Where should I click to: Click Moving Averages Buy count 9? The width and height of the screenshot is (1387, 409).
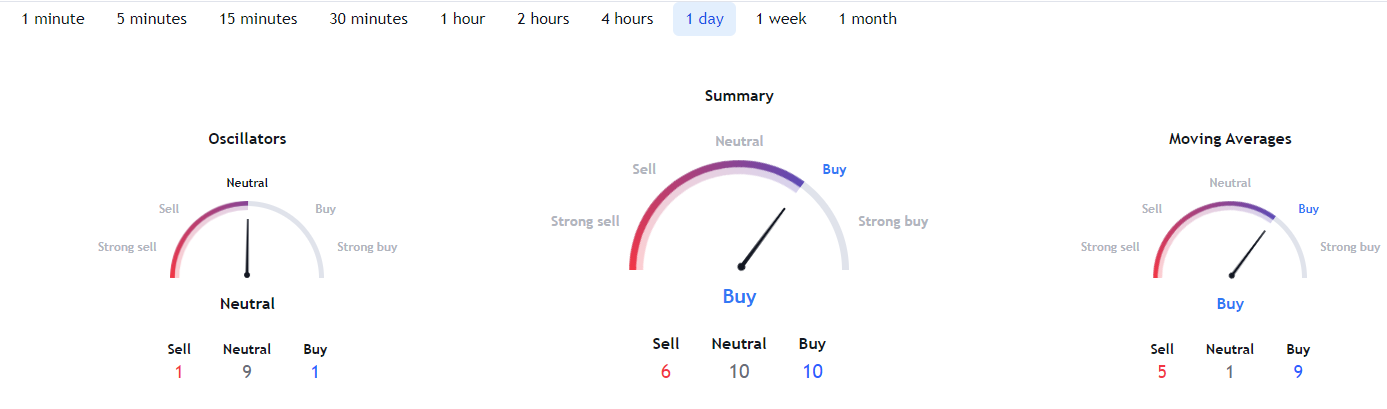1298,372
